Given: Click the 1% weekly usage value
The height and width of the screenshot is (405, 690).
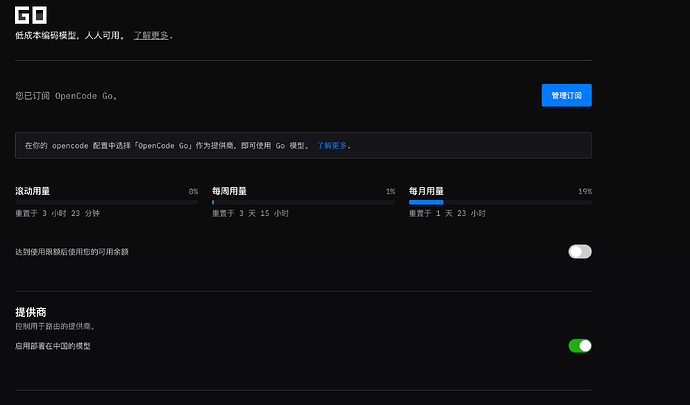Looking at the screenshot, I should 390,191.
